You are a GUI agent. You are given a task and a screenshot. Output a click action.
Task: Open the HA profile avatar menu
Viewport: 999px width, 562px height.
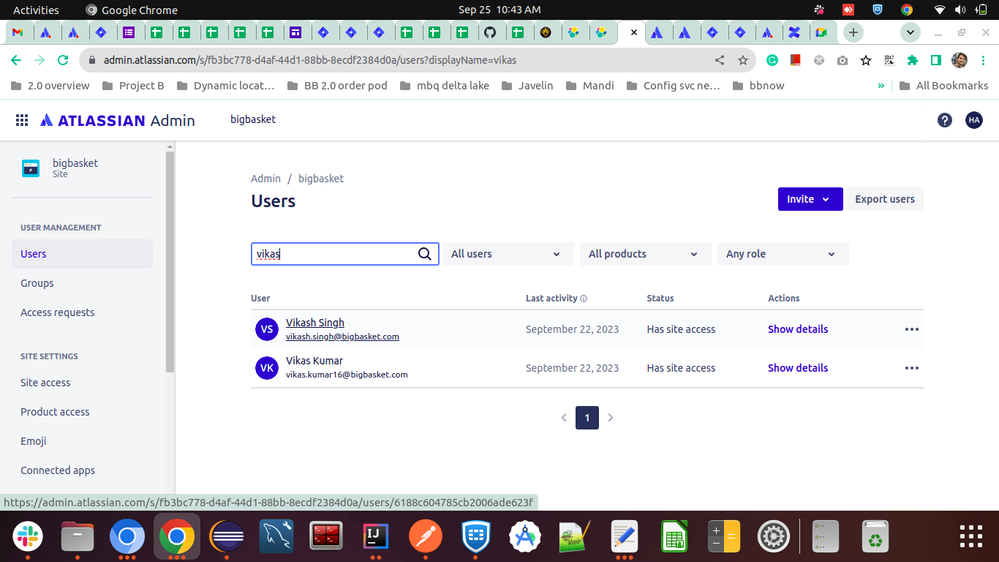click(974, 120)
